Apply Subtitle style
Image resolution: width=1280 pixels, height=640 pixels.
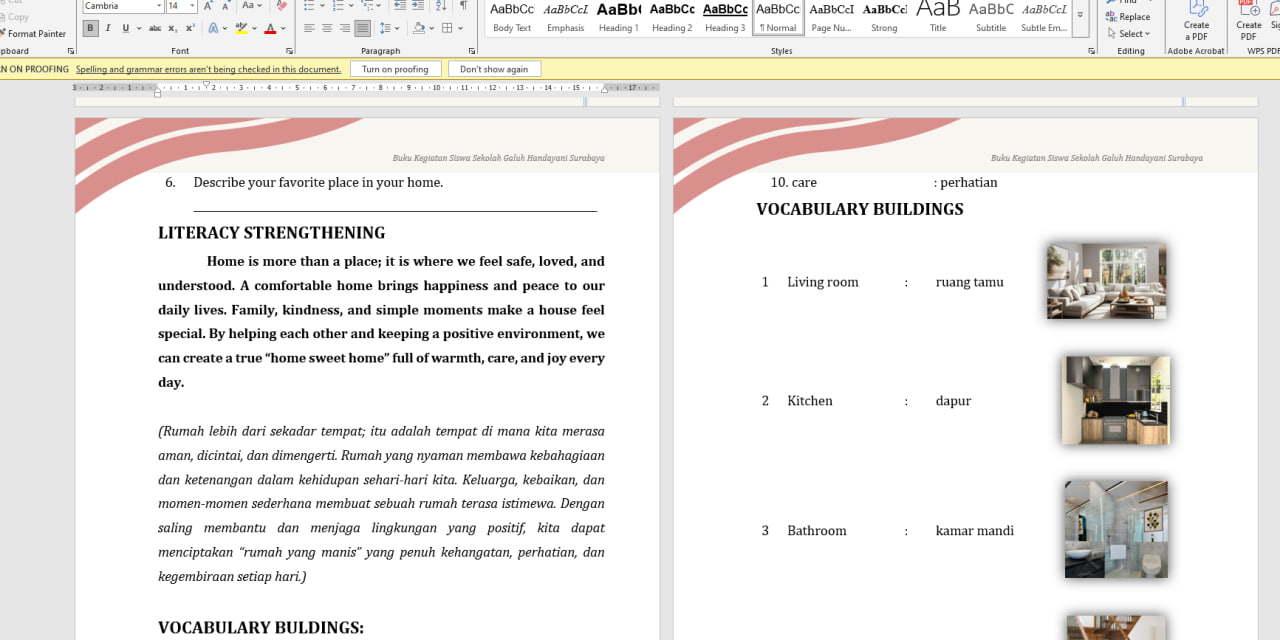[991, 17]
